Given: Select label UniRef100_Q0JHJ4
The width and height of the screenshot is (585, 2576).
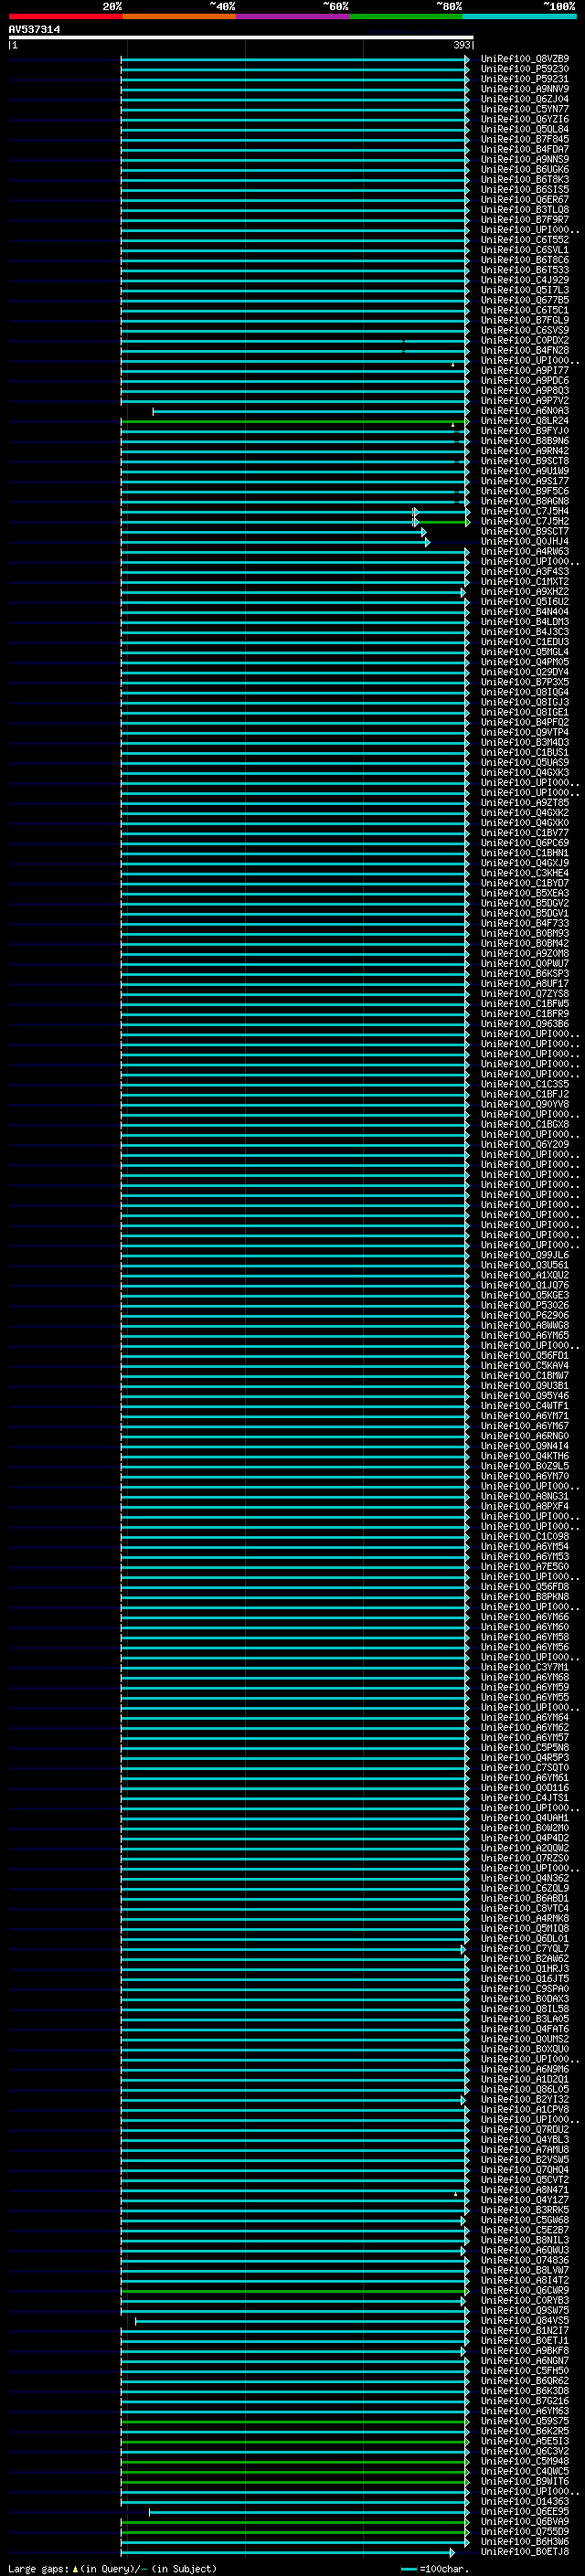Looking at the screenshot, I should click(525, 541).
